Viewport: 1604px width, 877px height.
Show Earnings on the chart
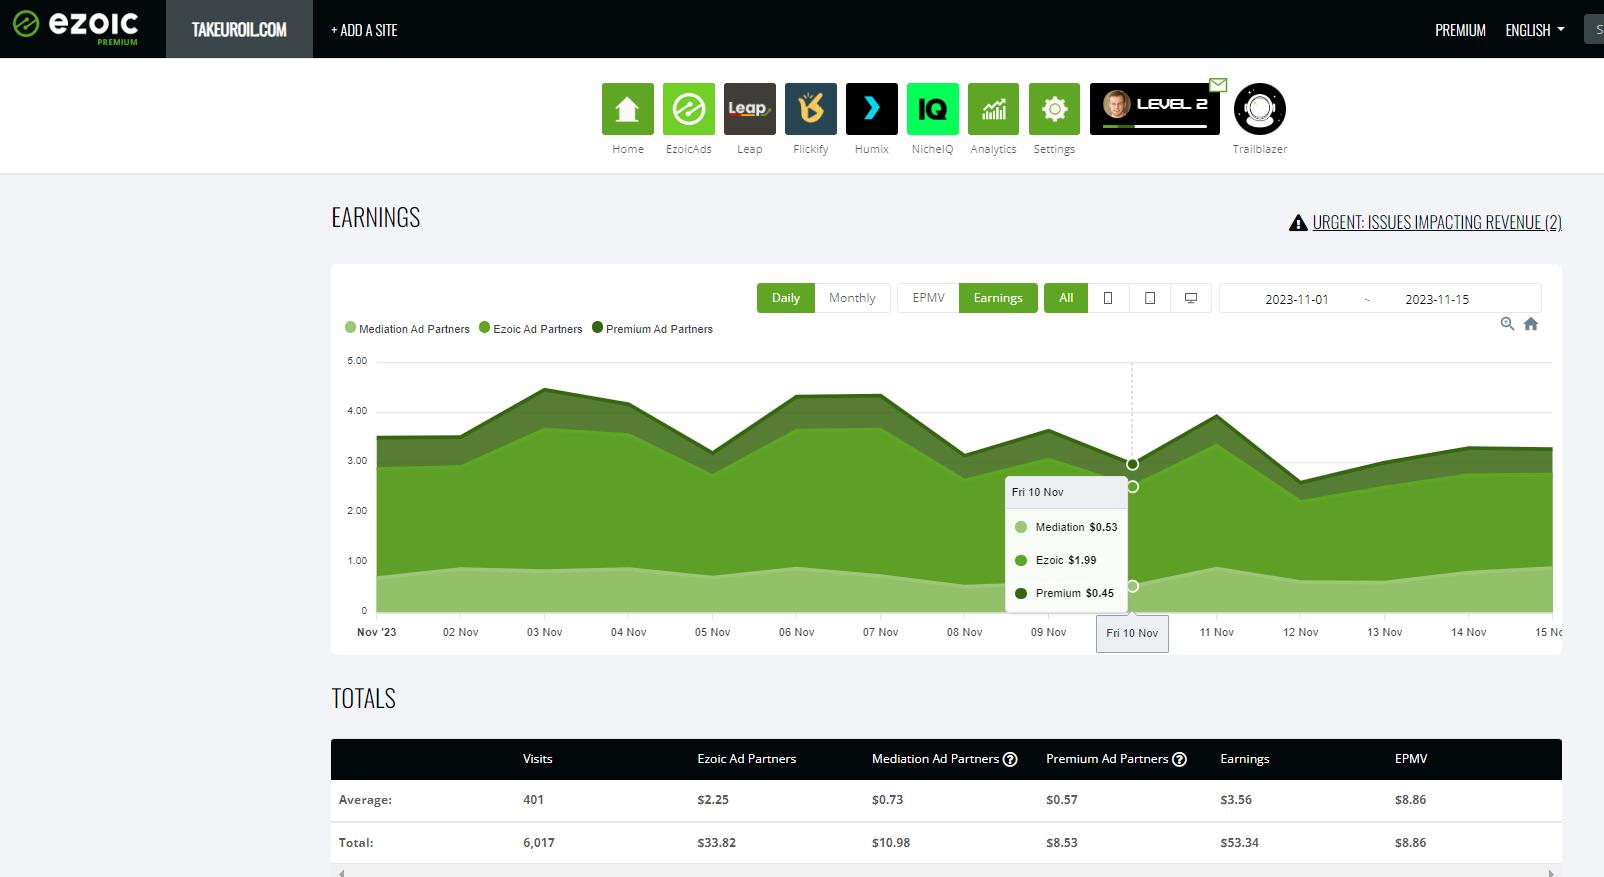pos(998,298)
